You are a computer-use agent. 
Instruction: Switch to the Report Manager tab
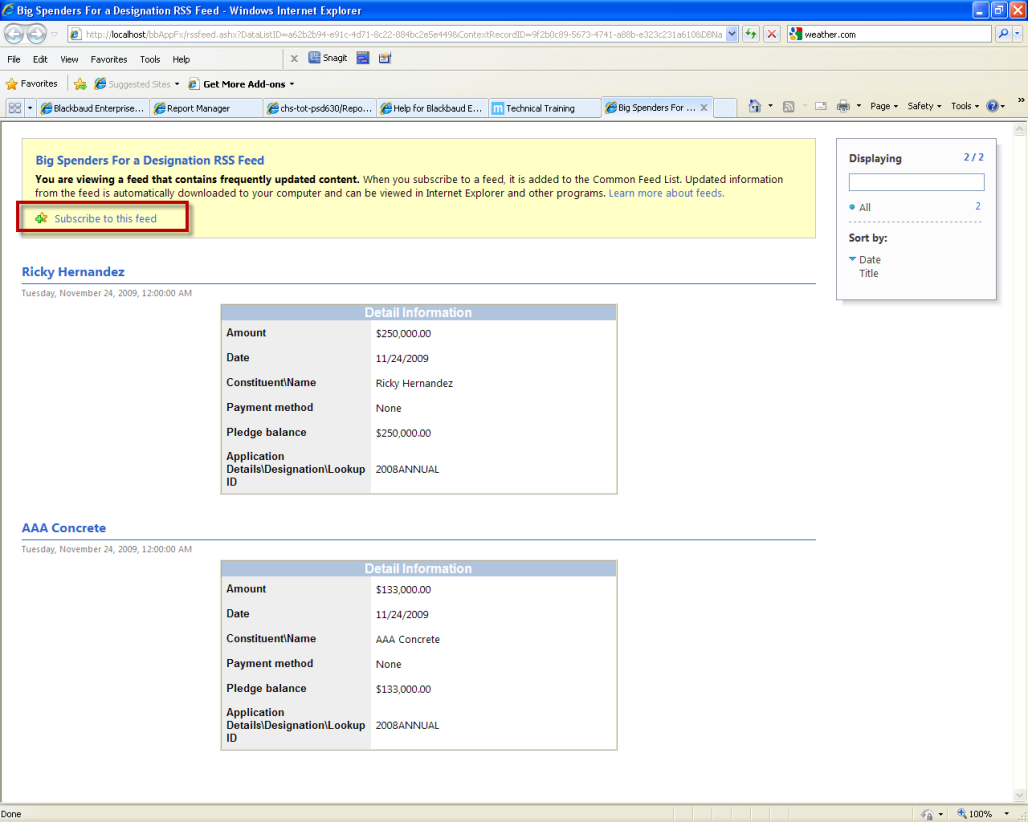point(198,108)
